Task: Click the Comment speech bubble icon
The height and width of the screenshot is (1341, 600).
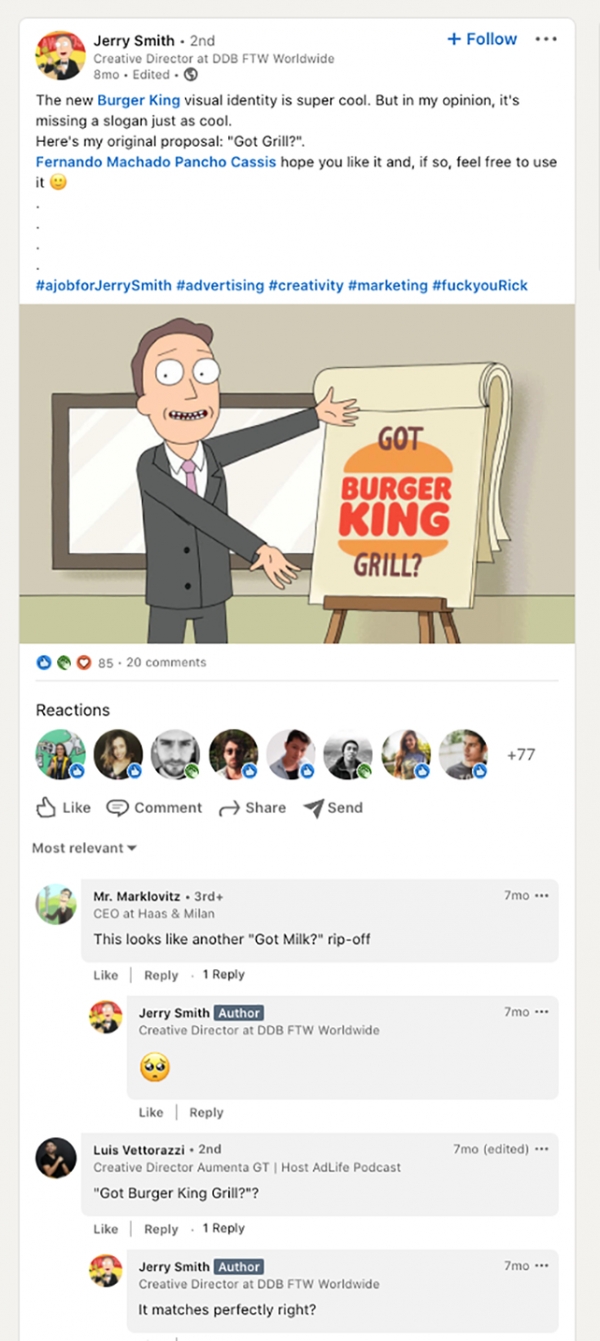Action: [x=118, y=808]
